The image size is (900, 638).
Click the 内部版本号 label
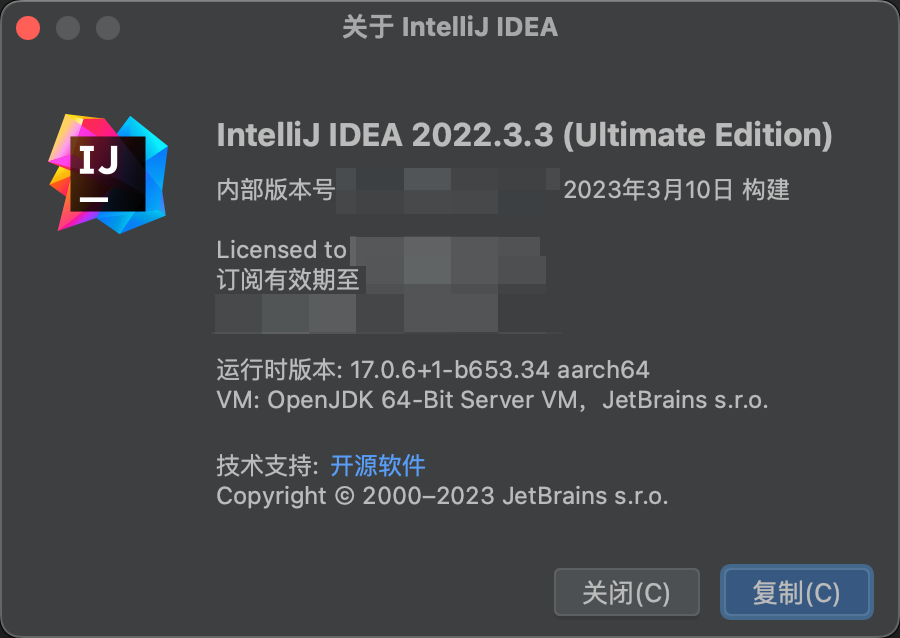[x=276, y=189]
